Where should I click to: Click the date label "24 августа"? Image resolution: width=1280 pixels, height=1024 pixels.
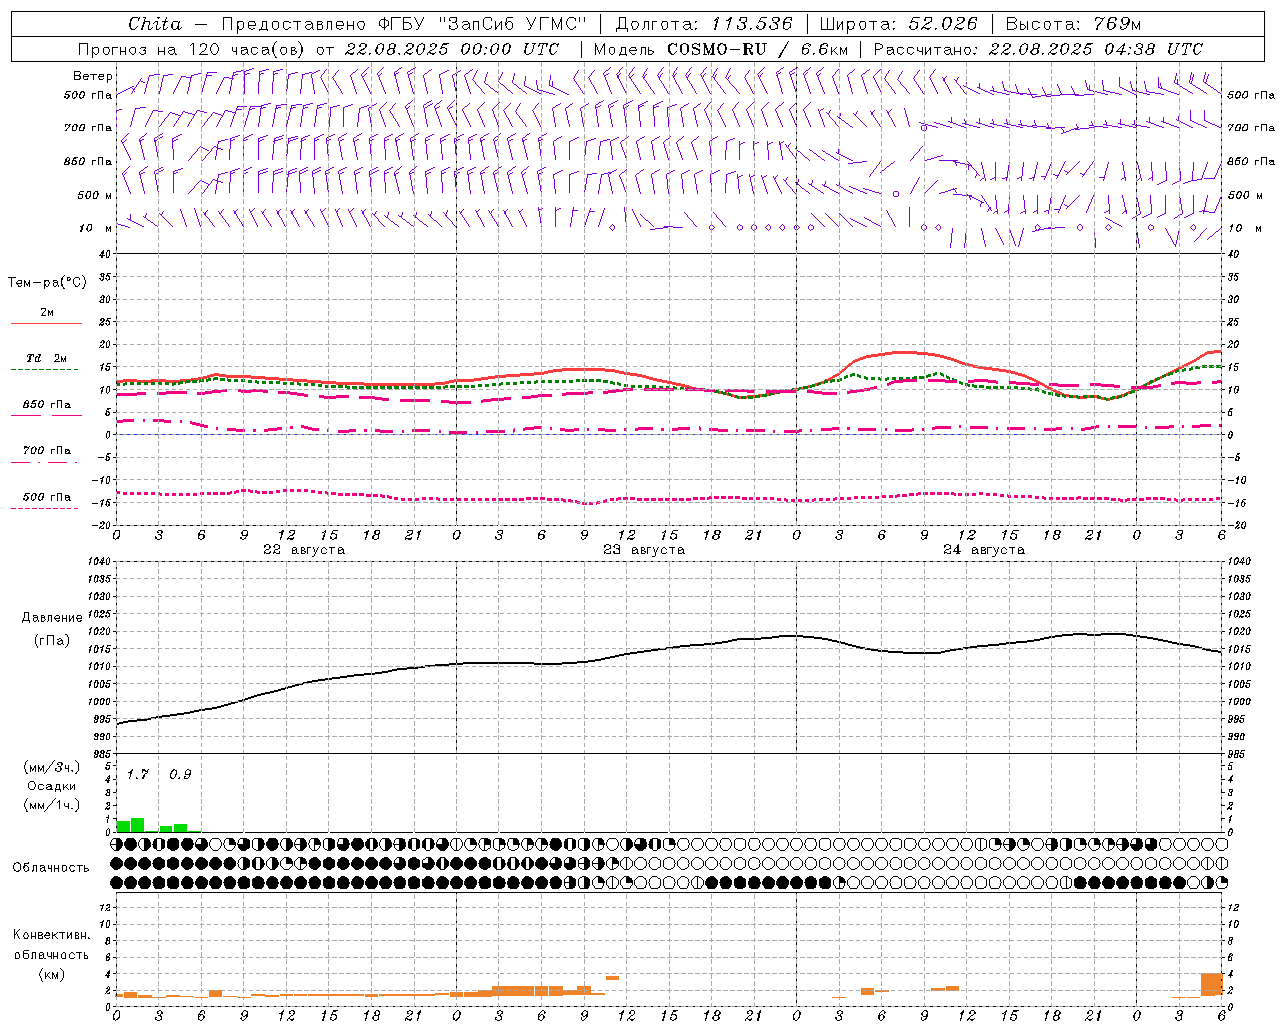984,550
